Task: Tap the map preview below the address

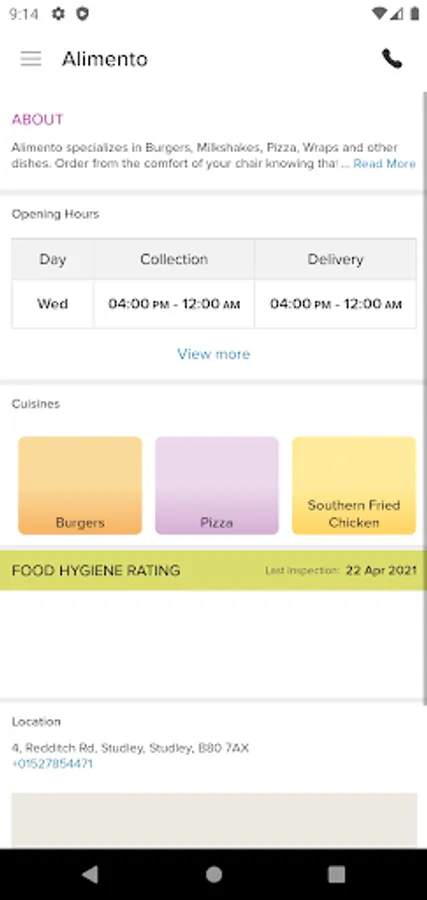Action: [x=214, y=821]
